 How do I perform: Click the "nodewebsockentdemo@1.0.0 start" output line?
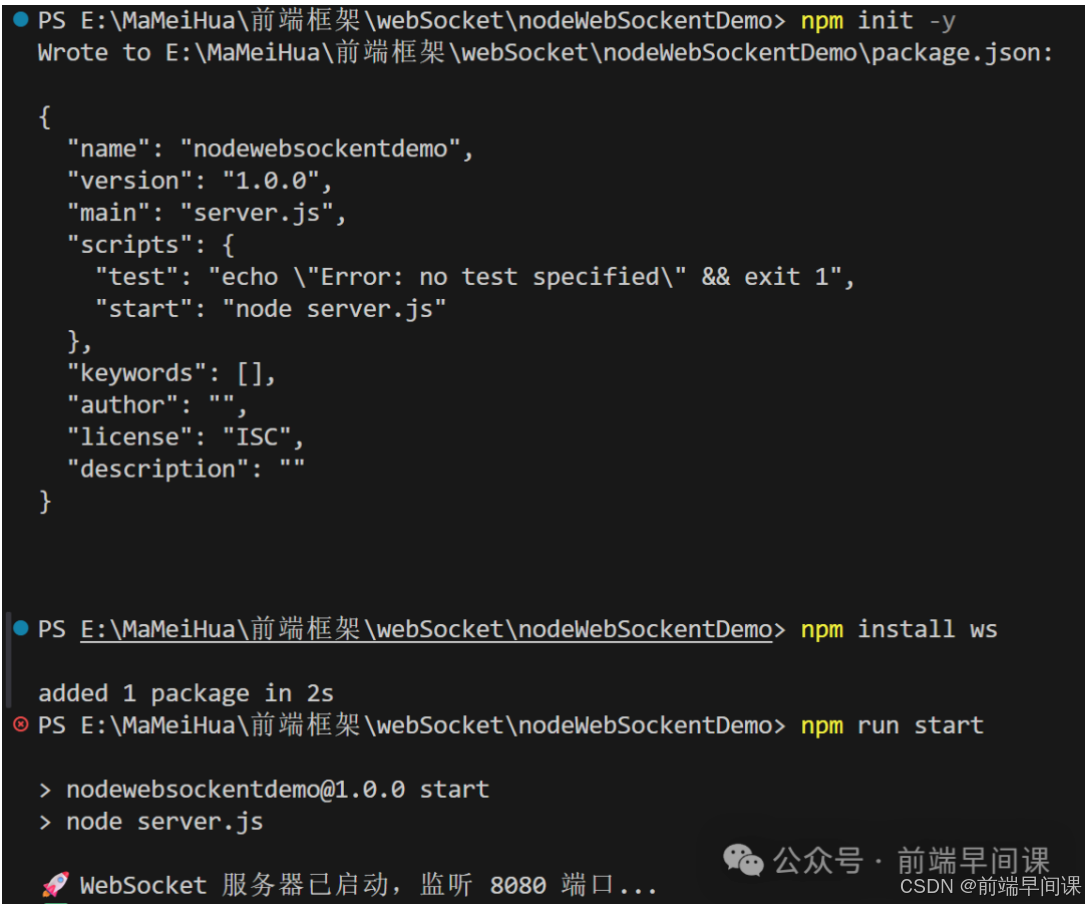[277, 789]
